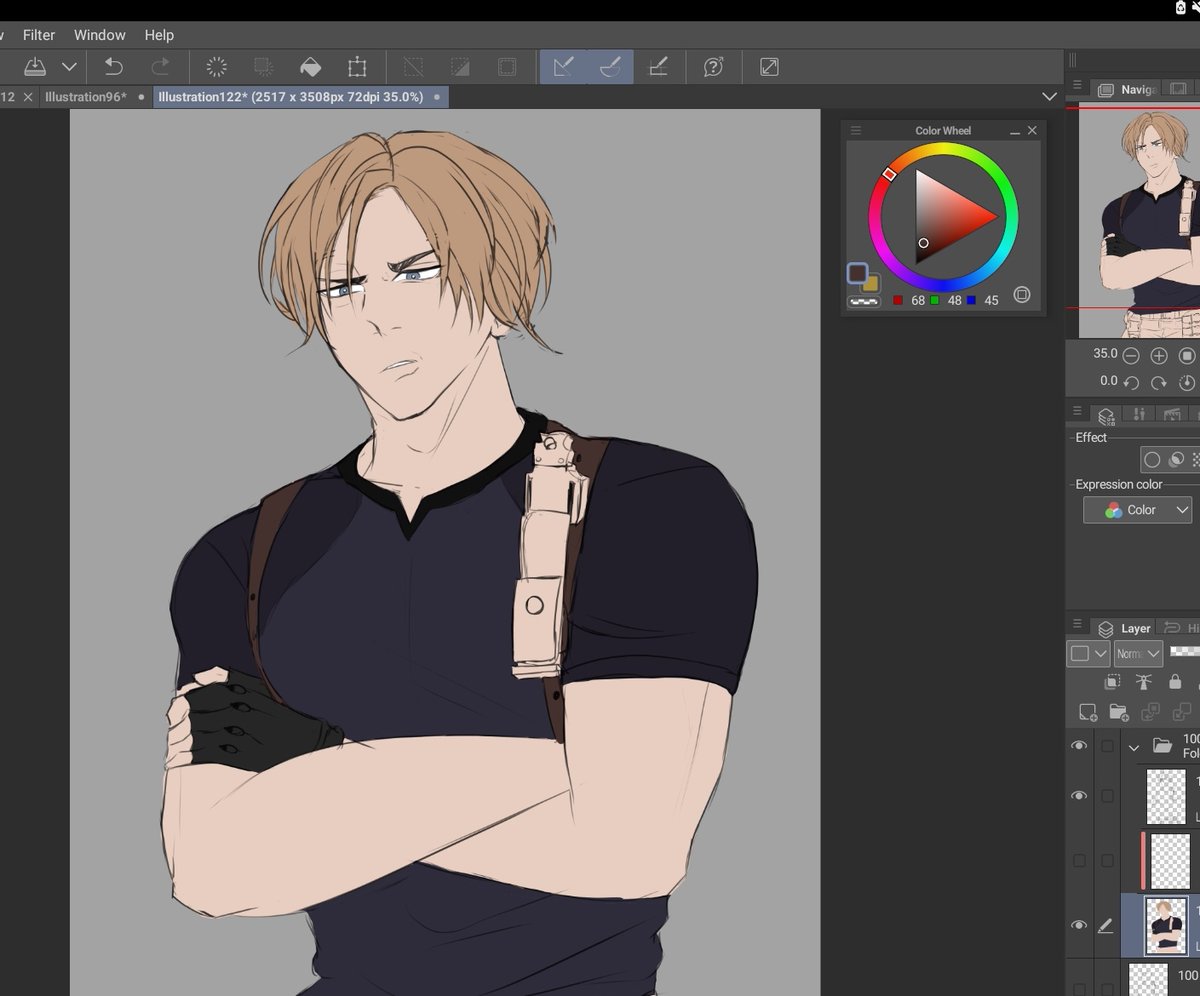
Task: Toggle Snap to Ruler
Action: 563,67
